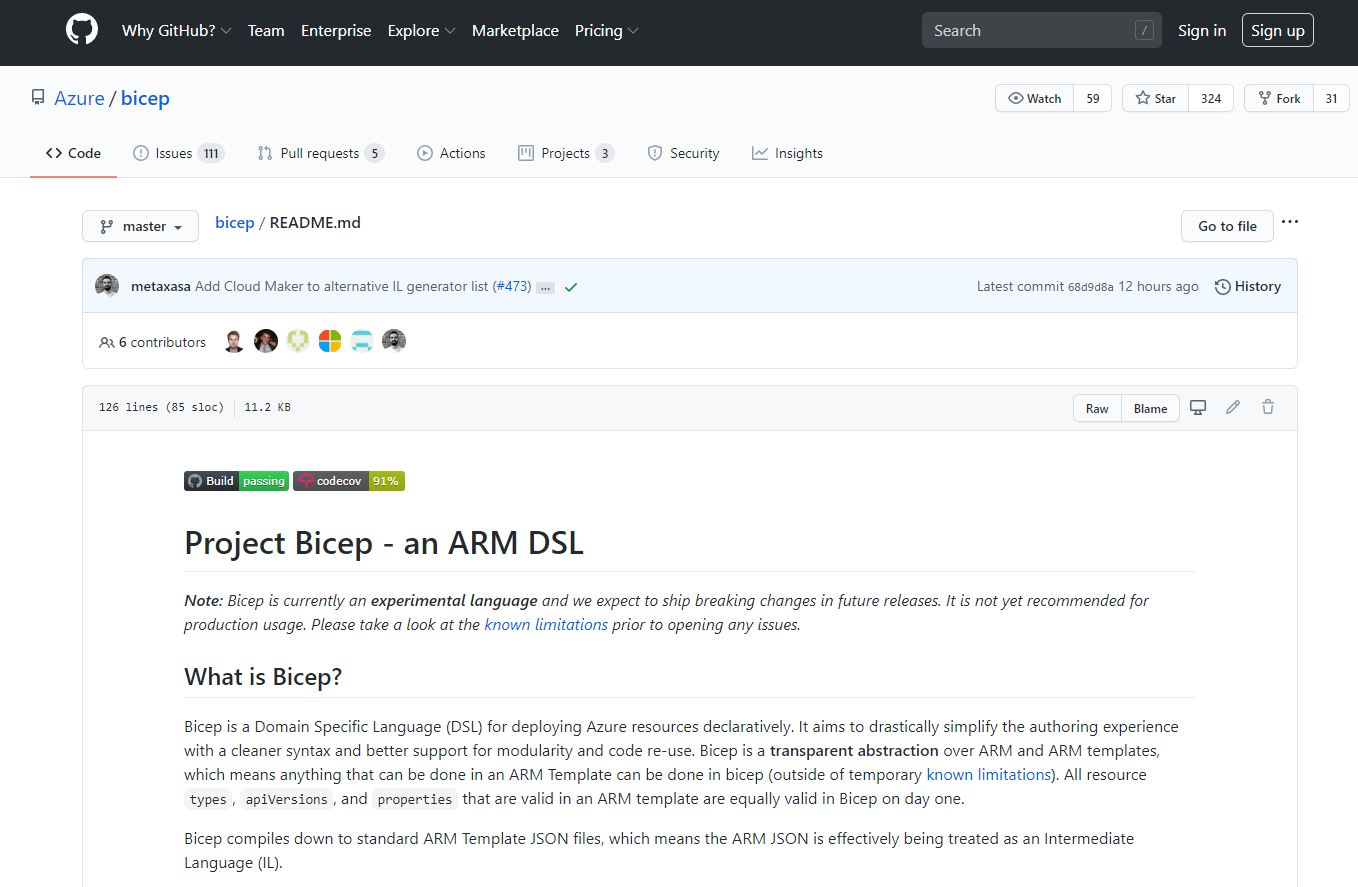Click the 6 contributors link
The height and width of the screenshot is (887, 1358).
(153, 342)
